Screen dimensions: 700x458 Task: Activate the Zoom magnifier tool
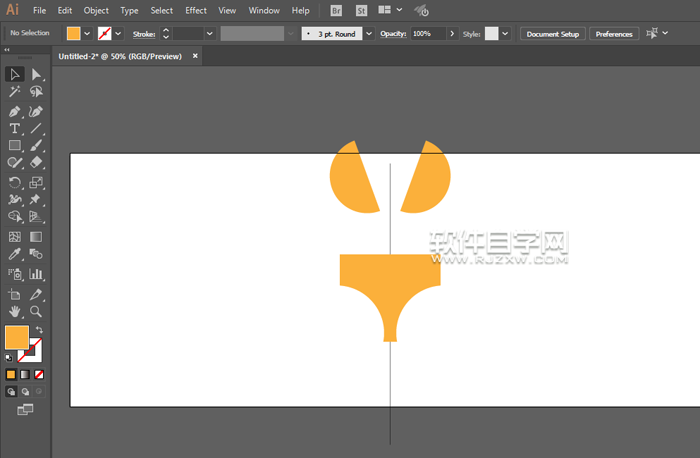(x=36, y=311)
